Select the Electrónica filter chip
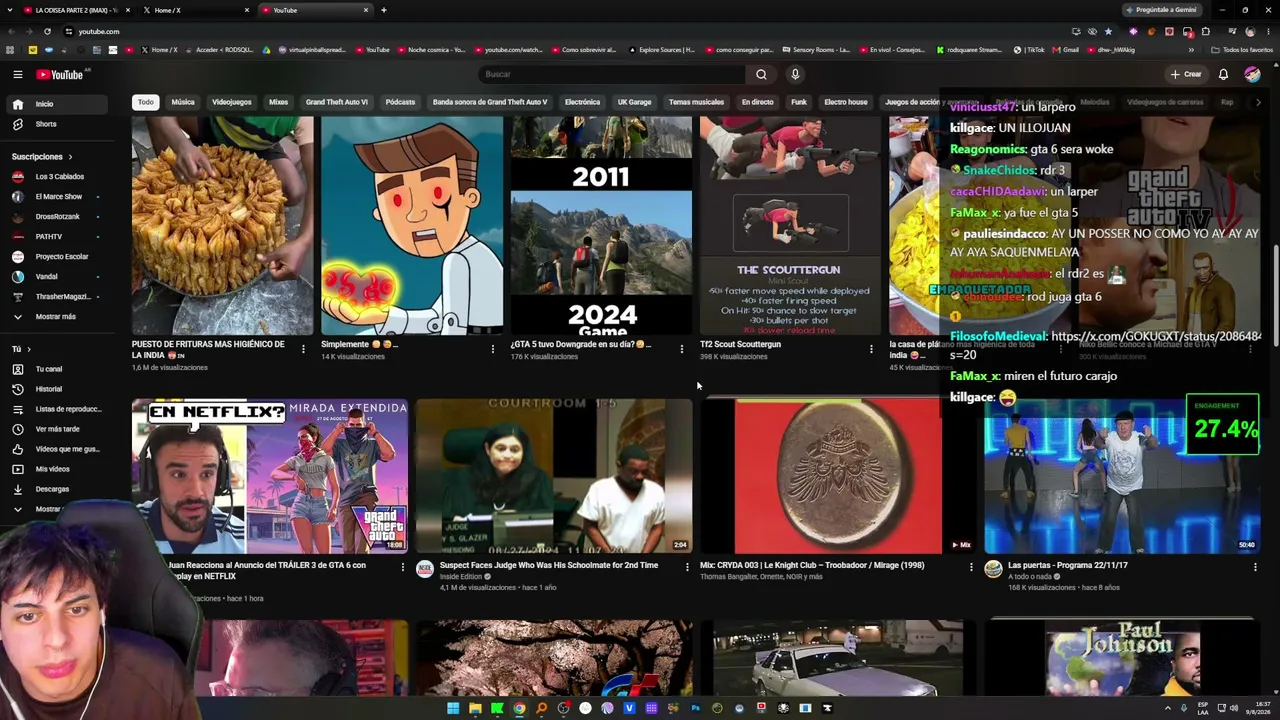 pyautogui.click(x=582, y=102)
